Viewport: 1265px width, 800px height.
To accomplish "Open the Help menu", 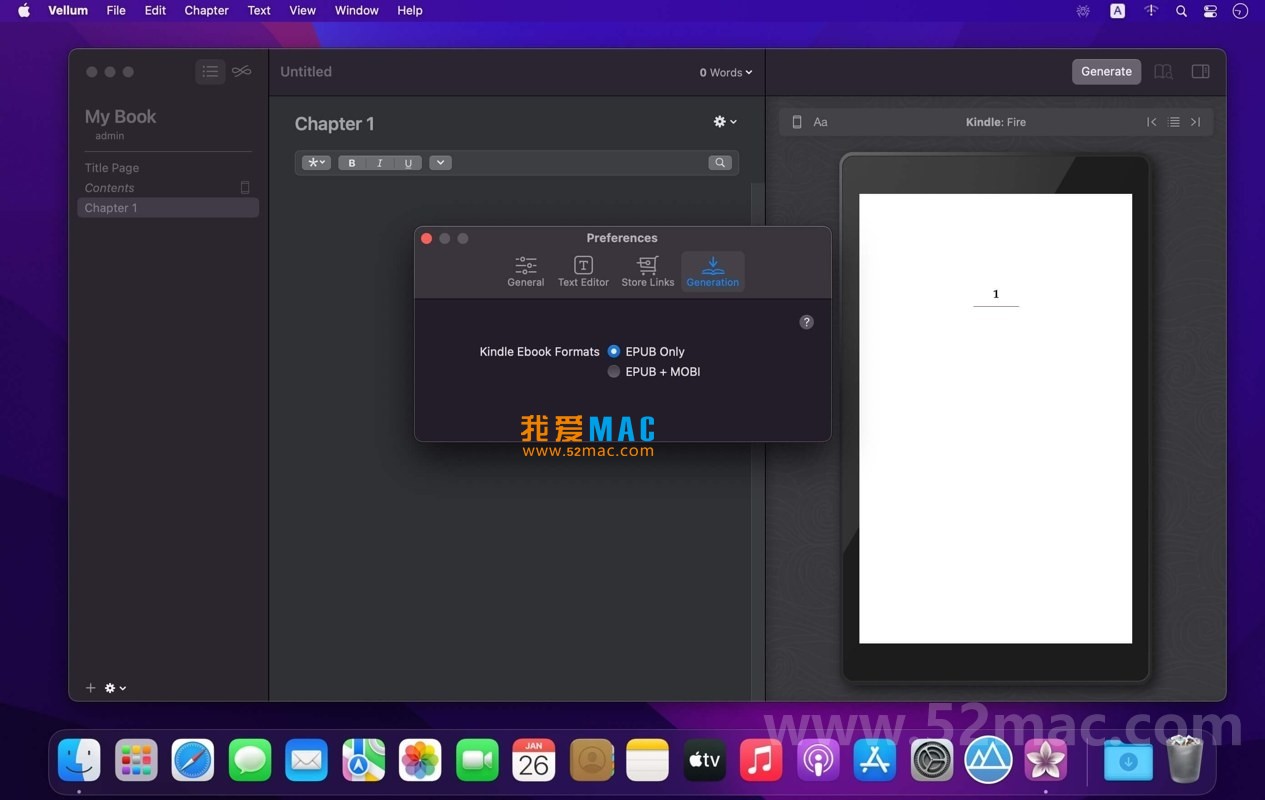I will (410, 10).
